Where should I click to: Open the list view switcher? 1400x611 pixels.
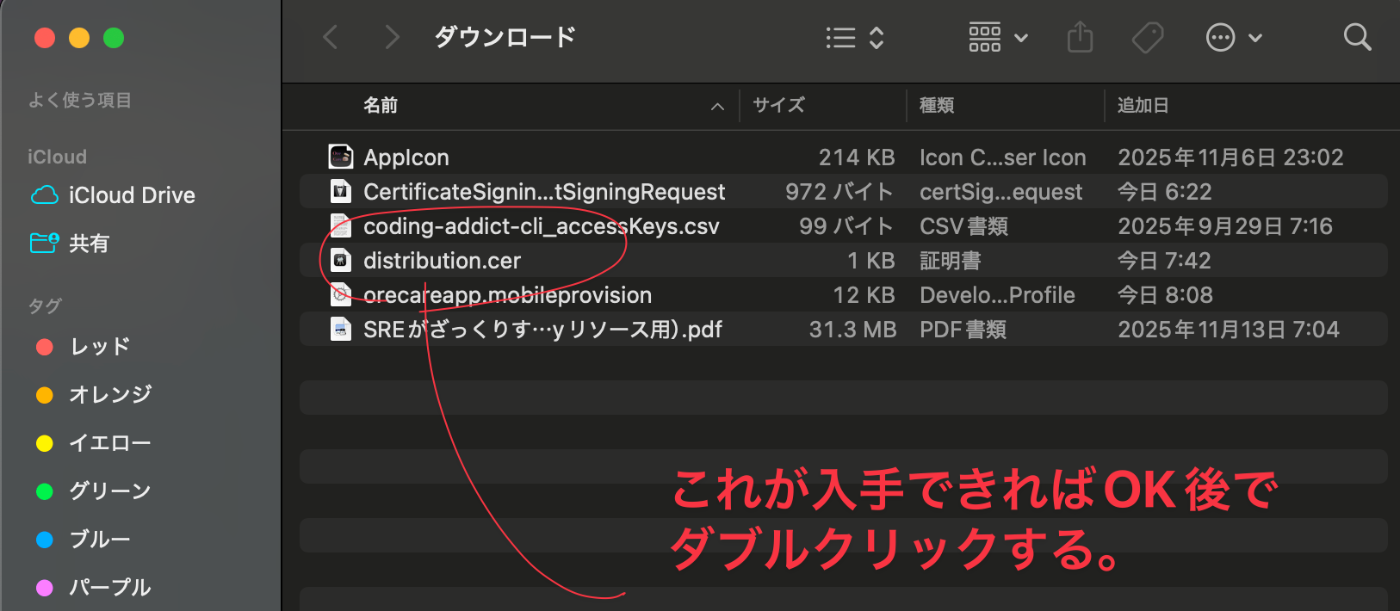855,38
